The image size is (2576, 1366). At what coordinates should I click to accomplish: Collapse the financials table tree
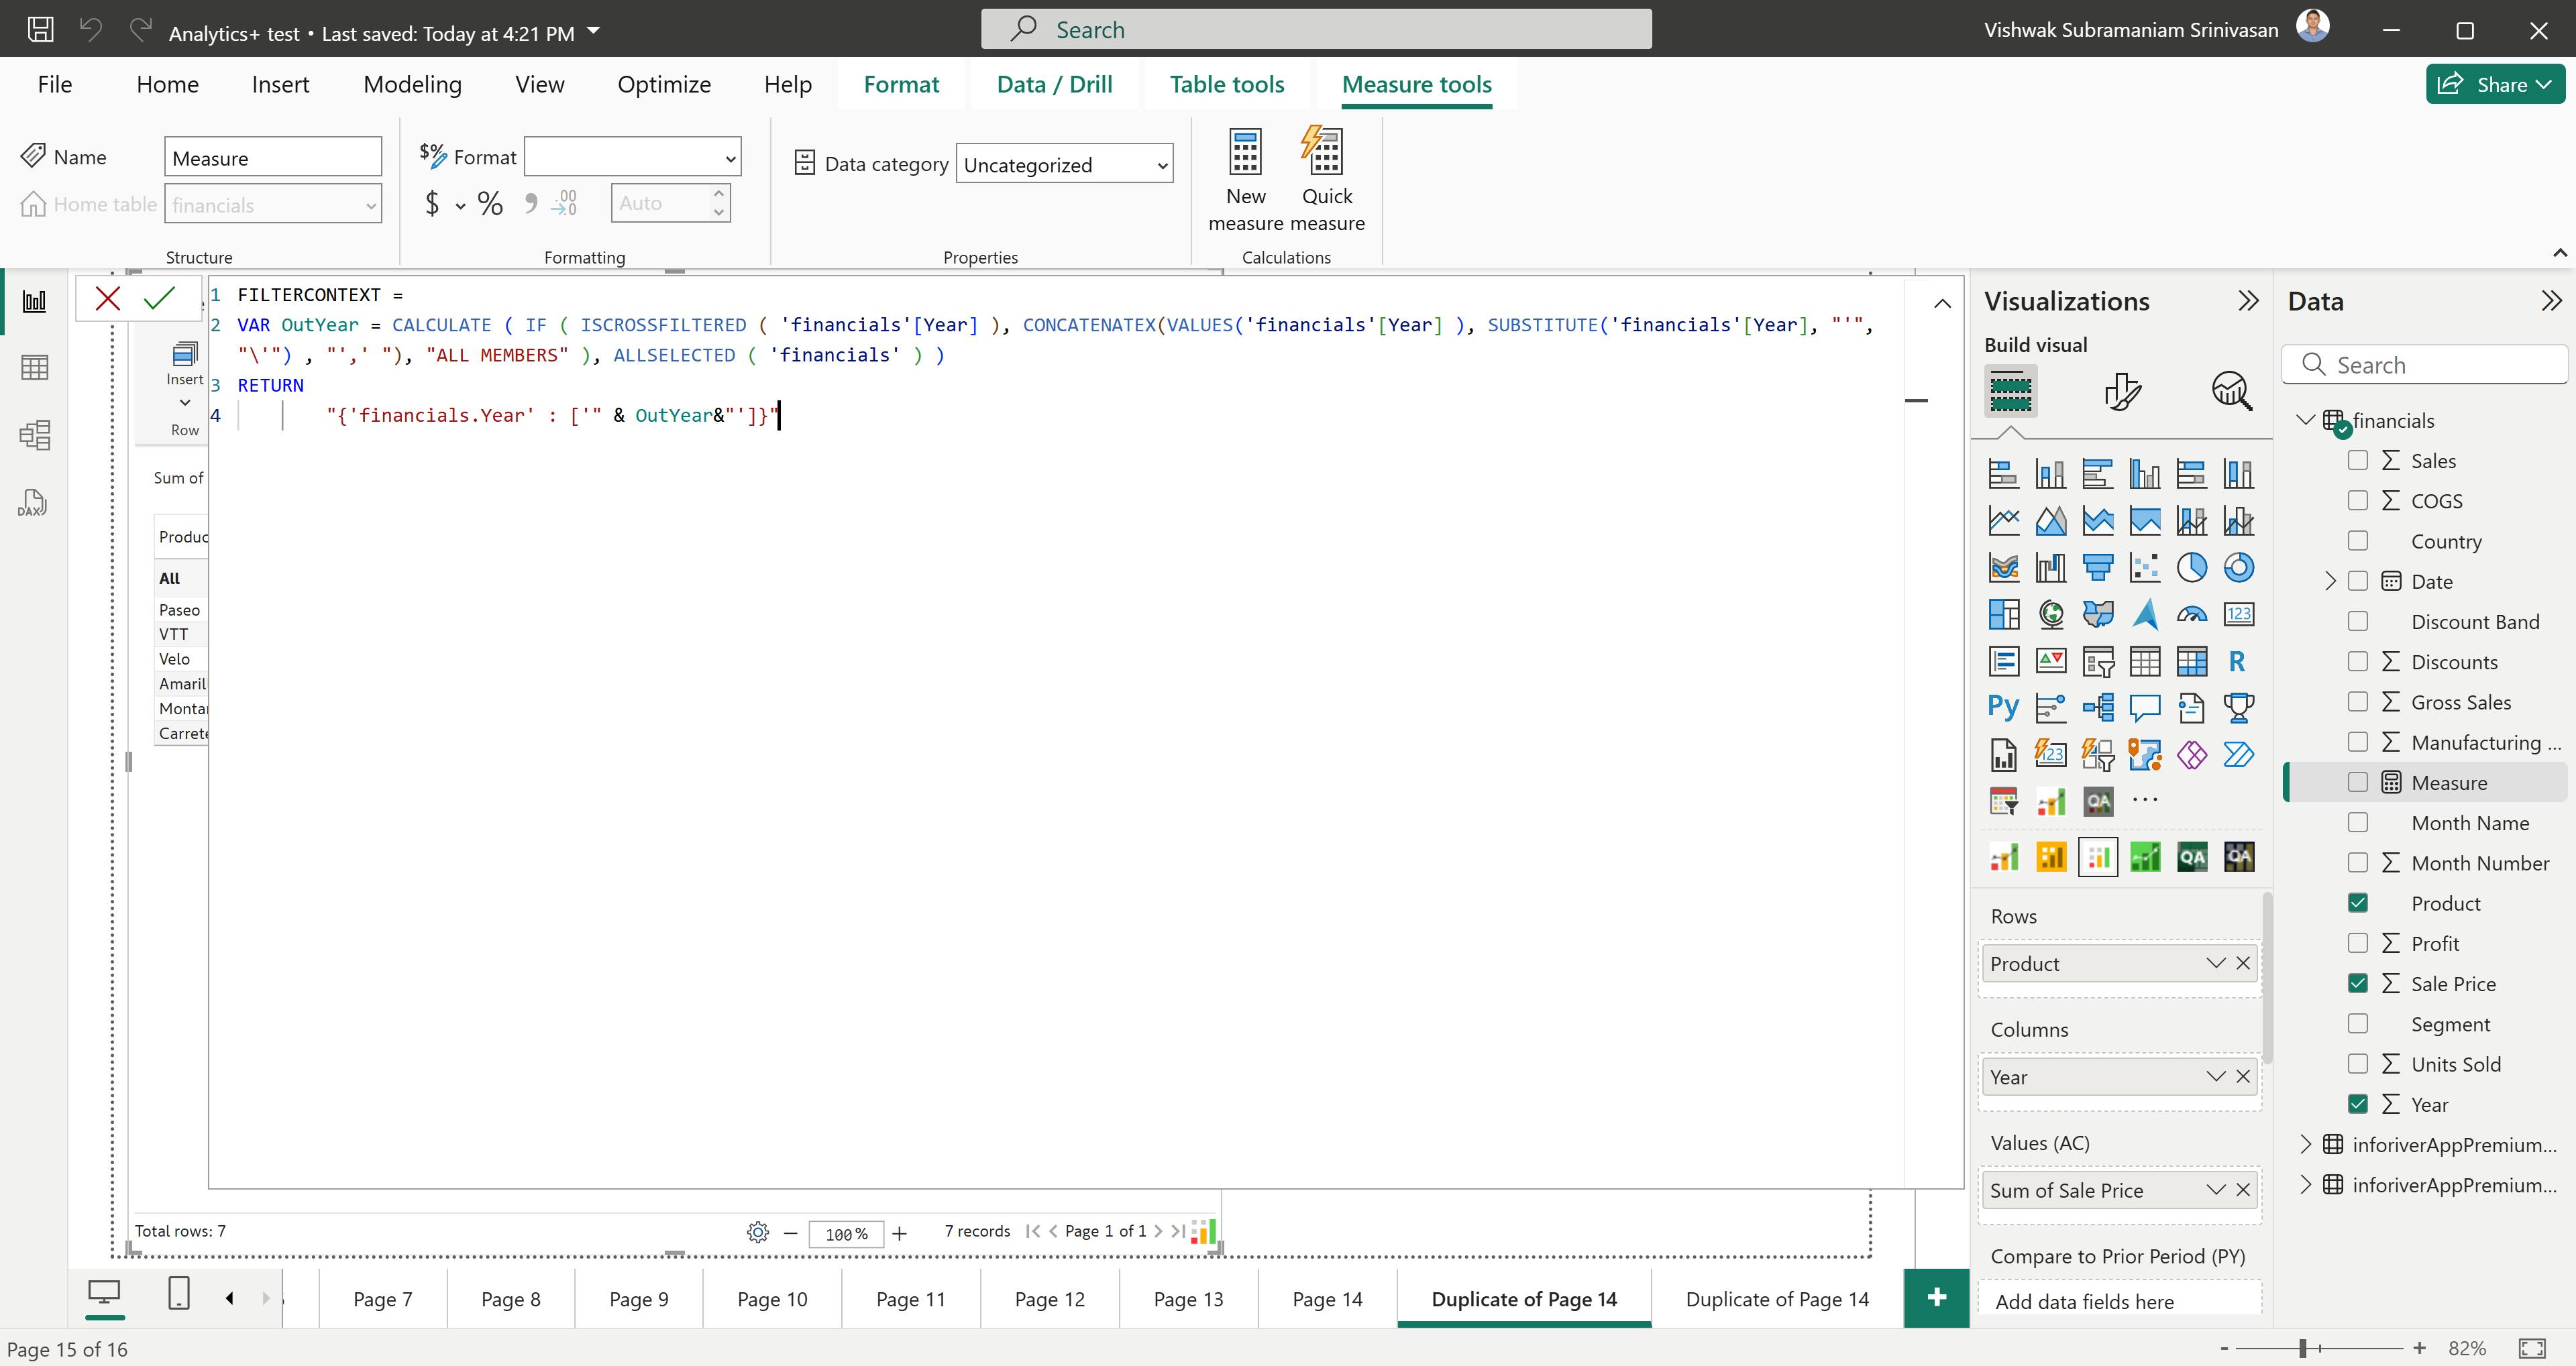coord(2306,420)
